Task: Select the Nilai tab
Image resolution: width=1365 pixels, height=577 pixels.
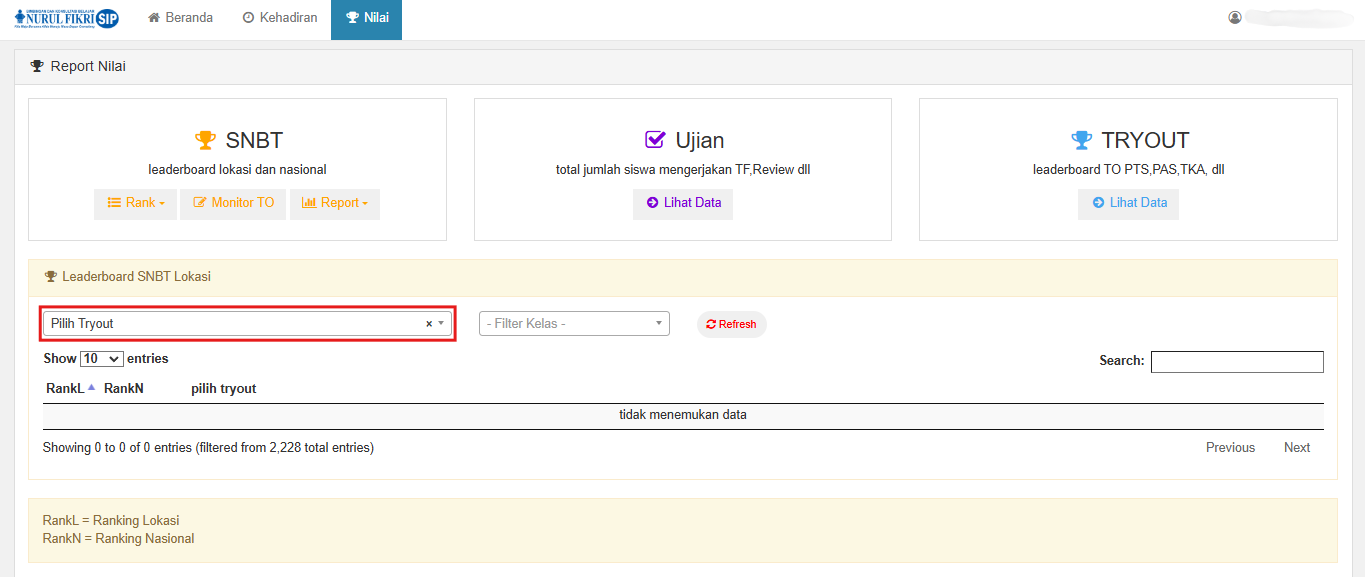Action: tap(366, 18)
